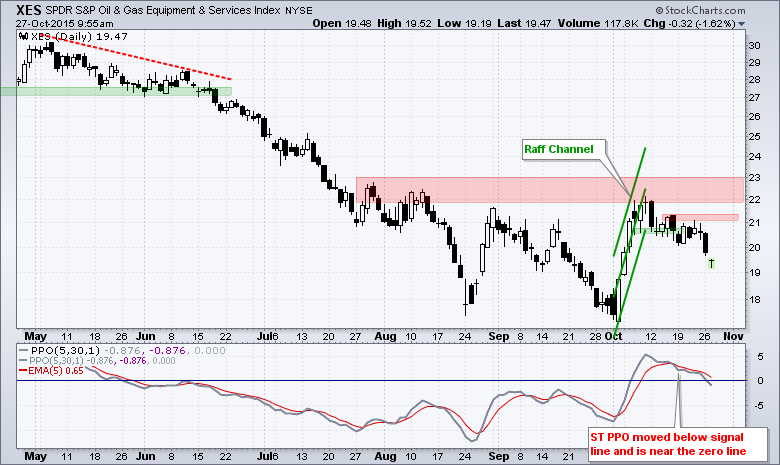Select the SPDR S&P Oil & Gas index name
This screenshot has width=780, height=465.
[164, 10]
